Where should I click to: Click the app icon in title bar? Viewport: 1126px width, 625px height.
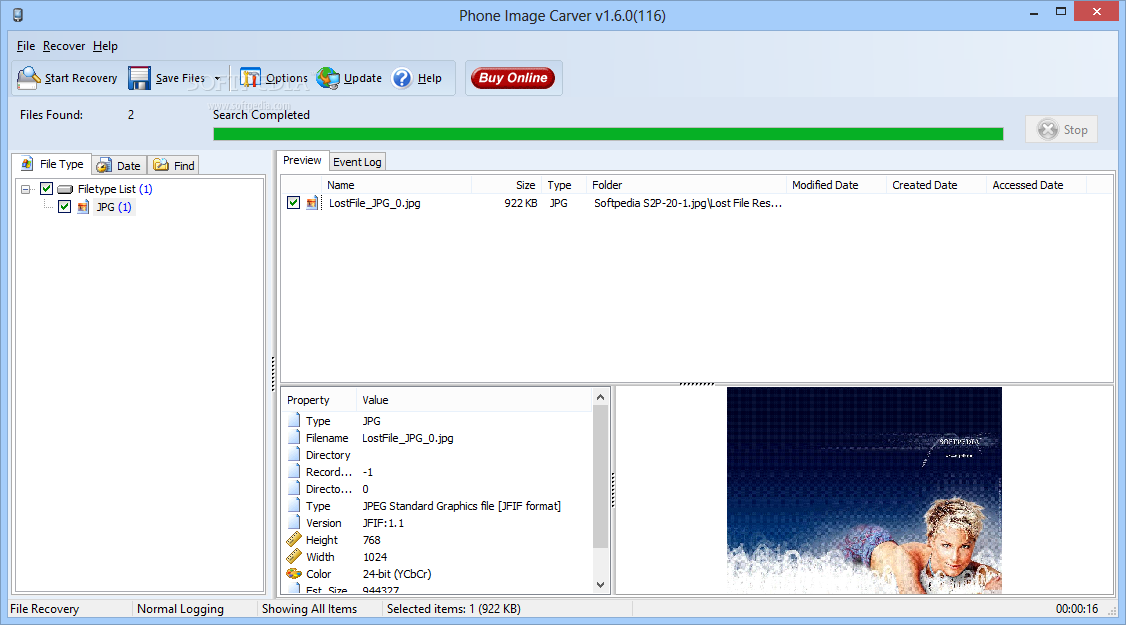(x=18, y=15)
